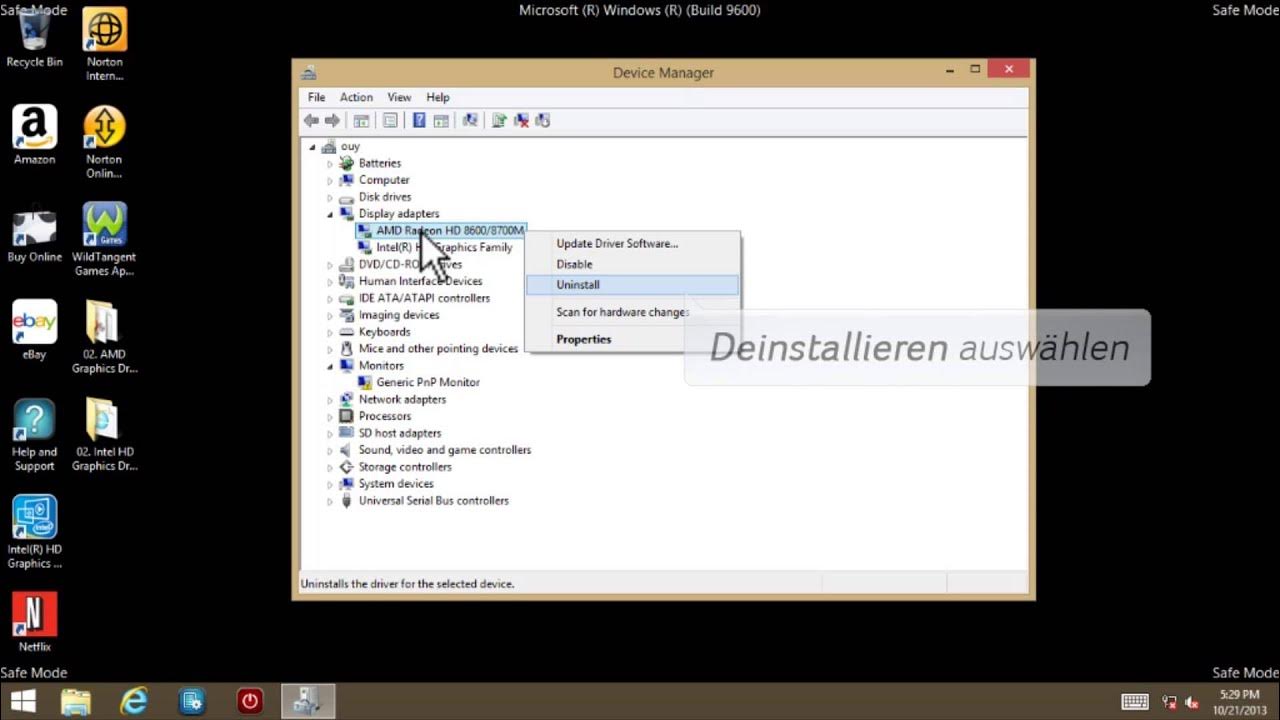Click the Uninstall toolbar icon with red X
The image size is (1280, 720).
[x=521, y=121]
